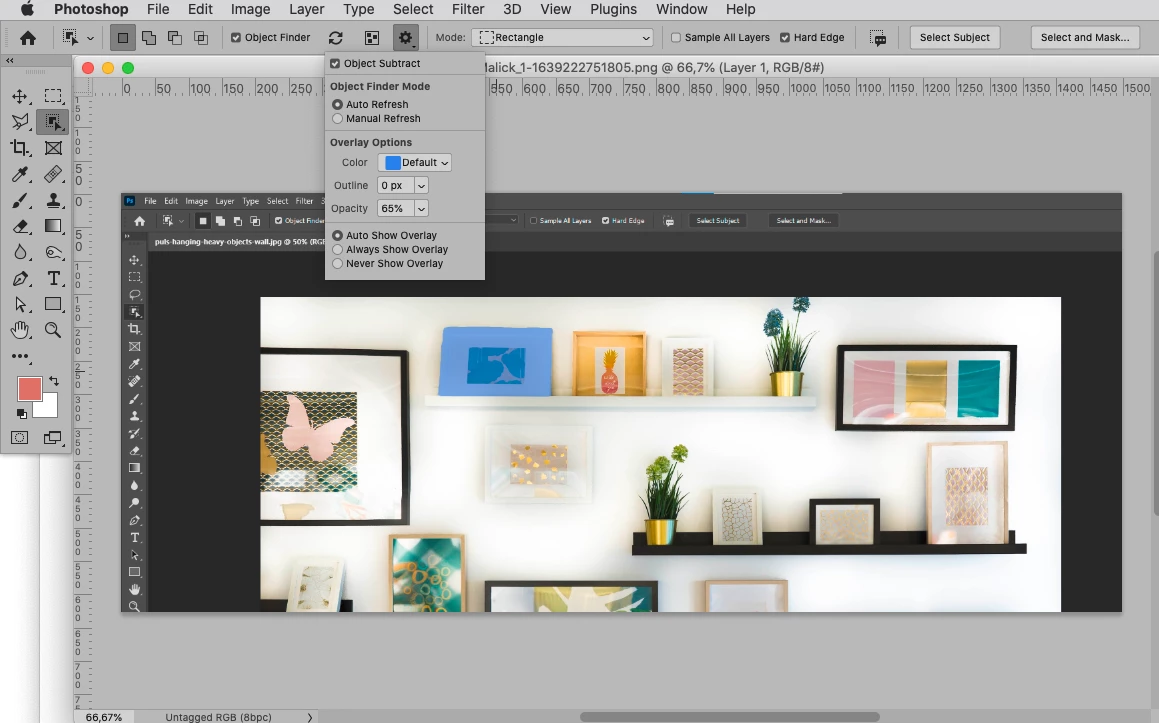
Task: Click Intersect with Selection icon
Action: [x=200, y=38]
